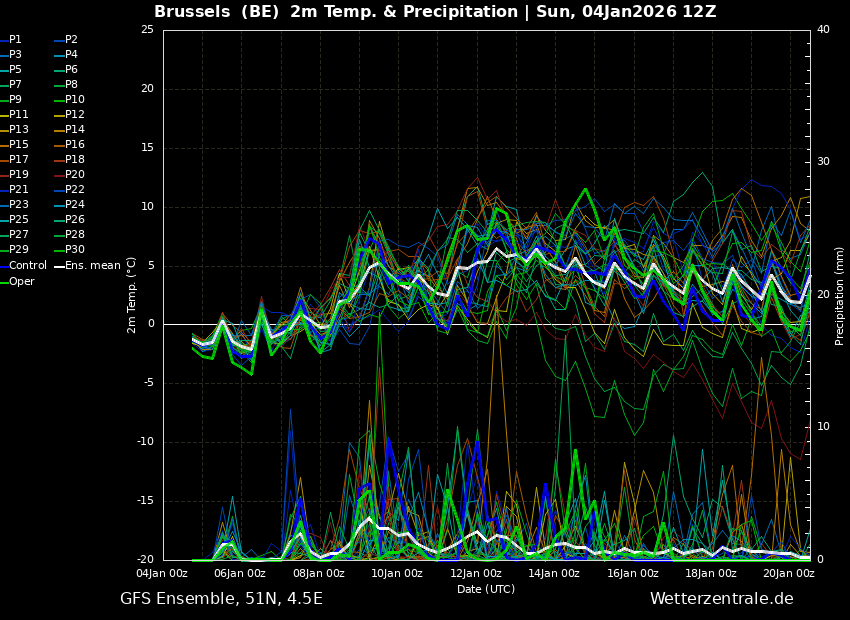
Task: Click the Wetterzentrale.de credit text
Action: (722, 599)
